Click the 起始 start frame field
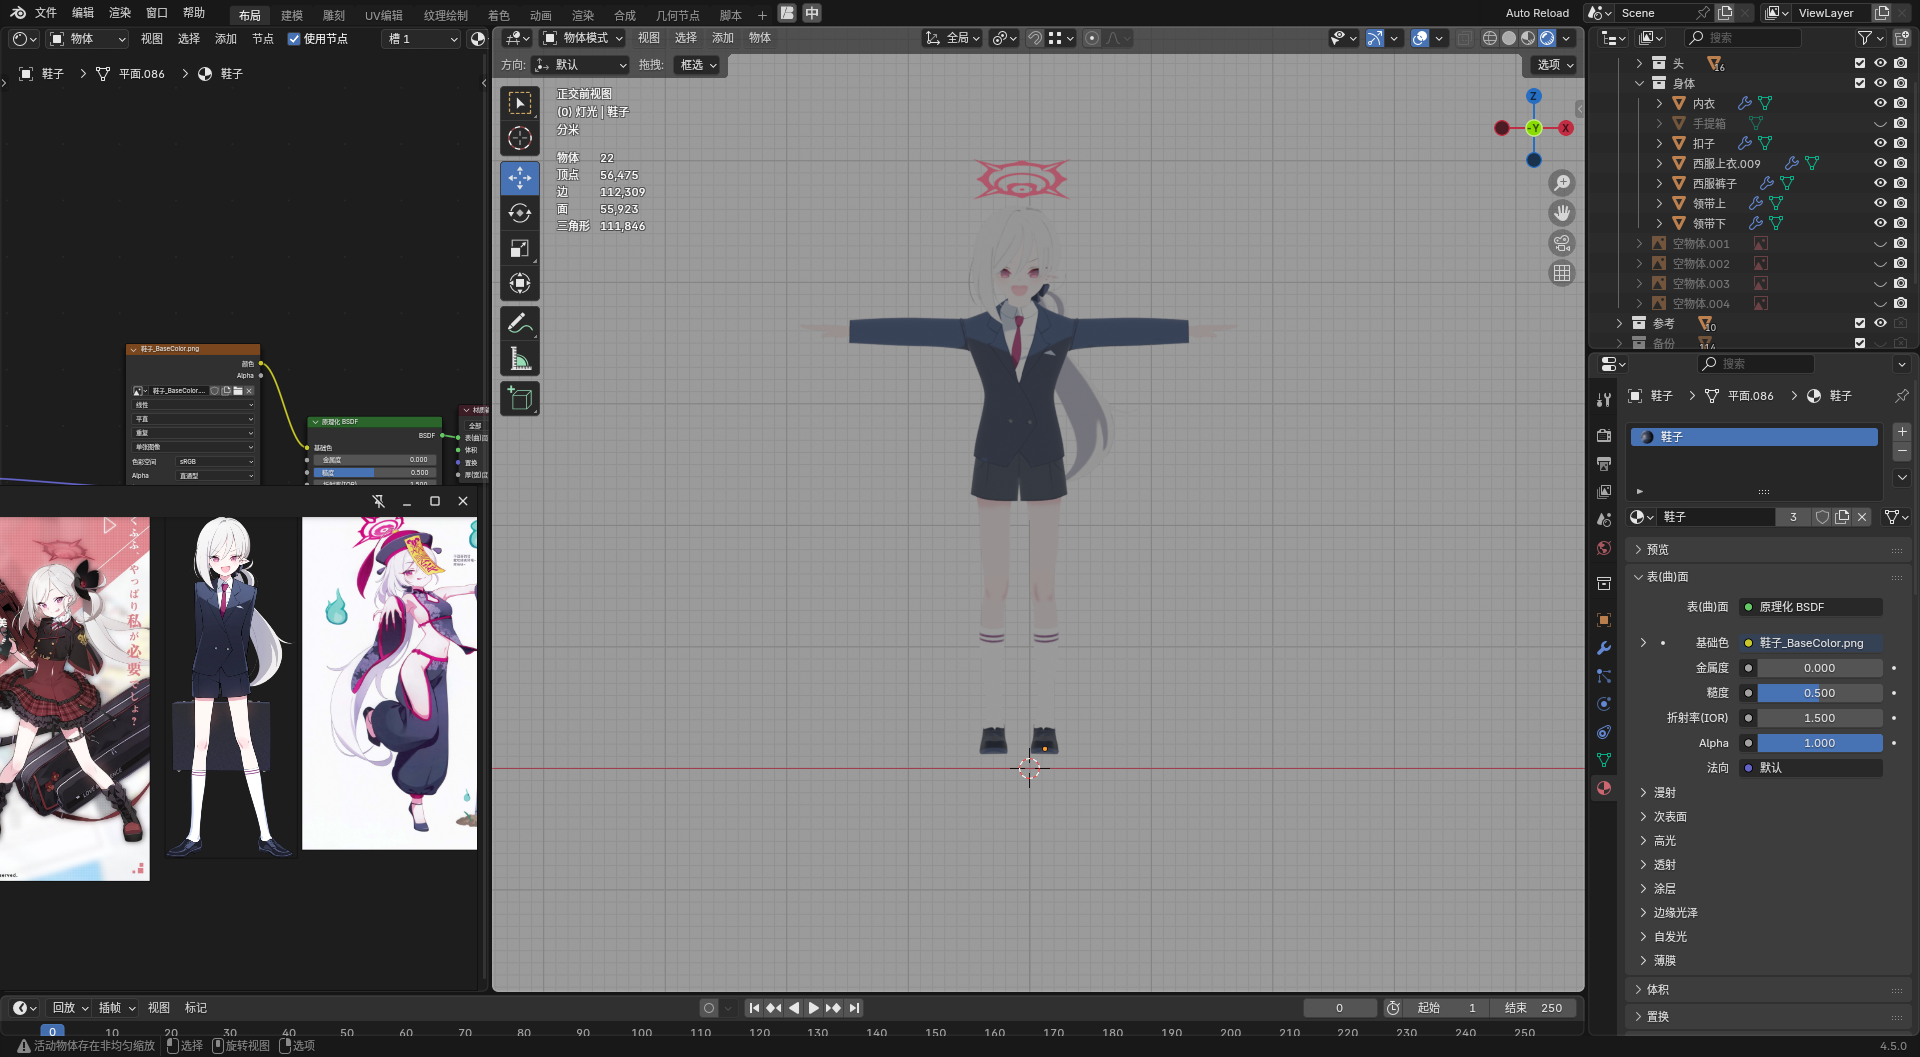 [x=1445, y=1008]
